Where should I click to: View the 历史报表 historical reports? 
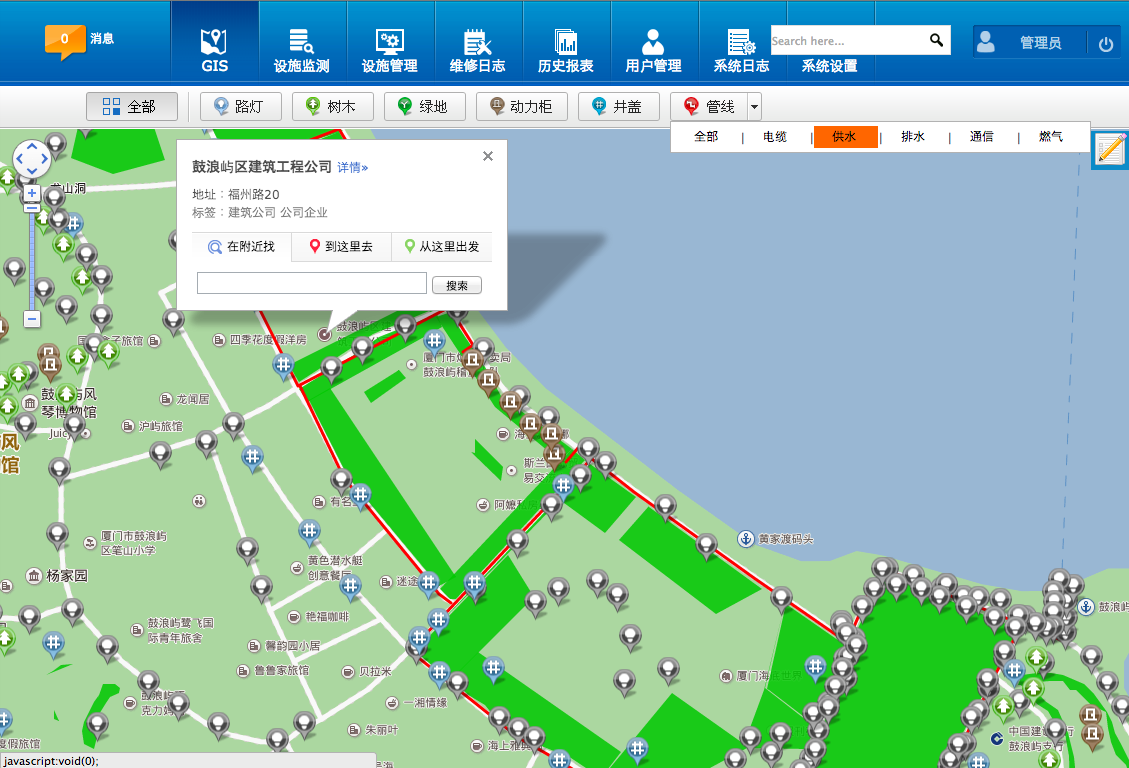tap(566, 40)
